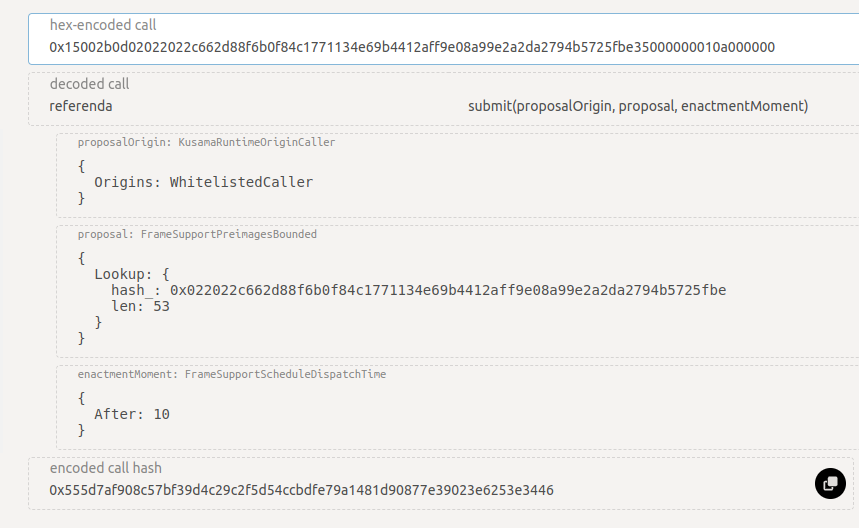Copy the encoded call hash

coord(830,484)
